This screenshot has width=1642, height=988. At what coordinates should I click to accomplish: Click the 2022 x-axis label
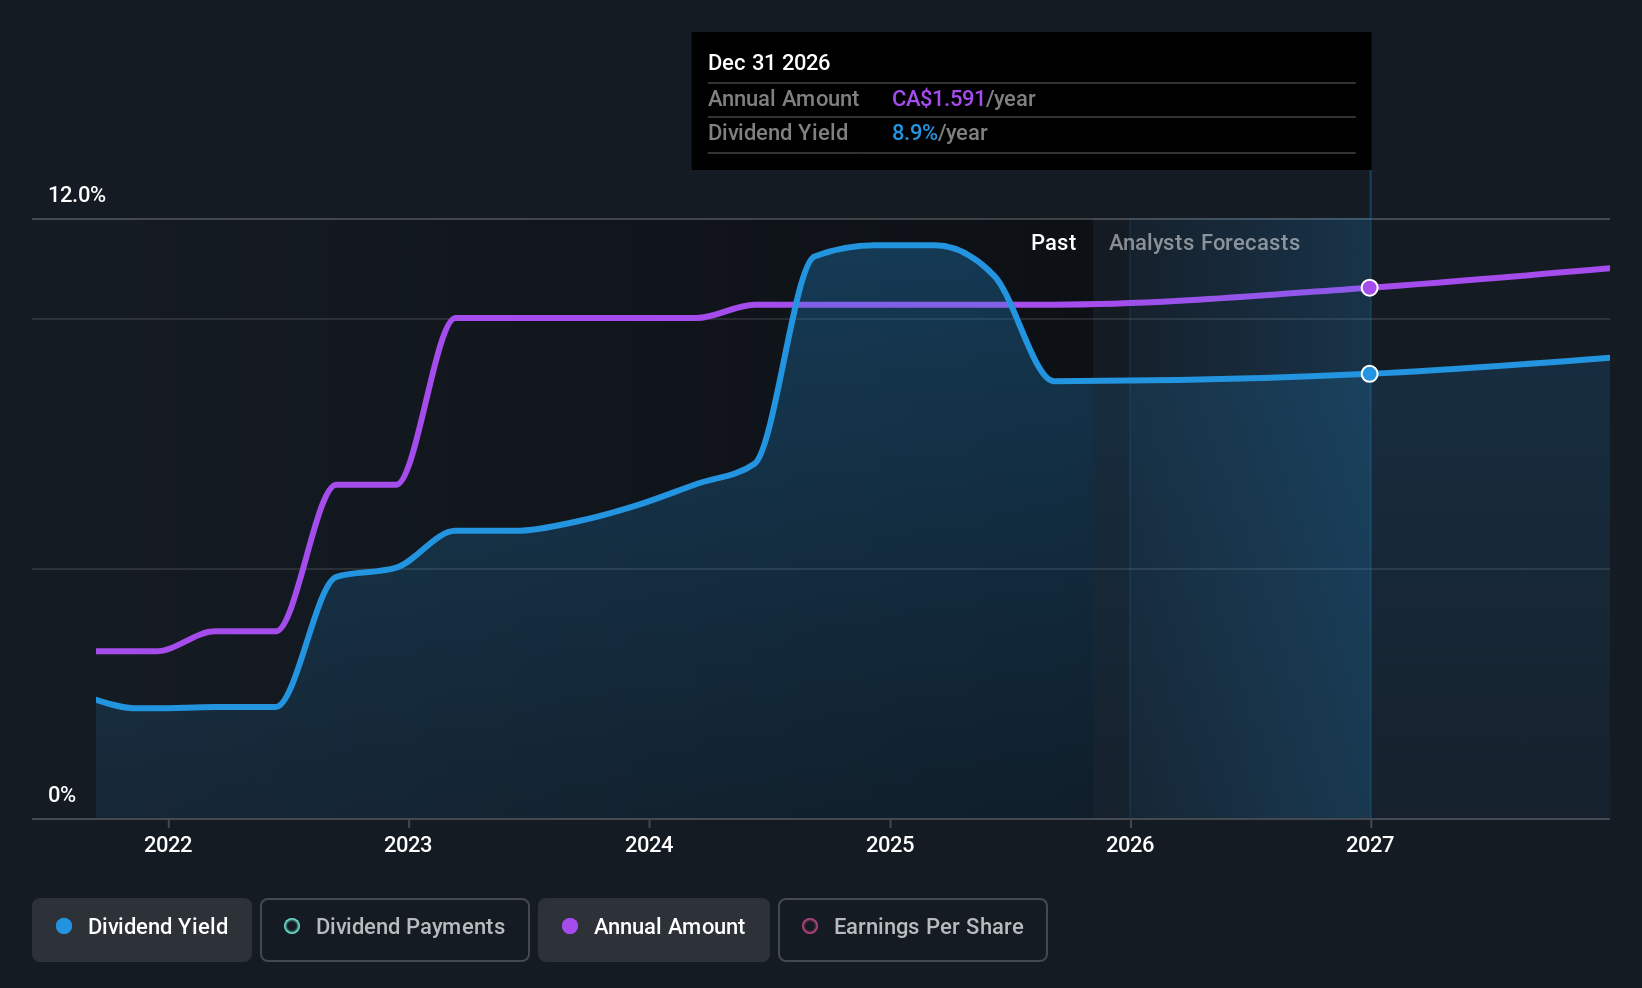[168, 845]
